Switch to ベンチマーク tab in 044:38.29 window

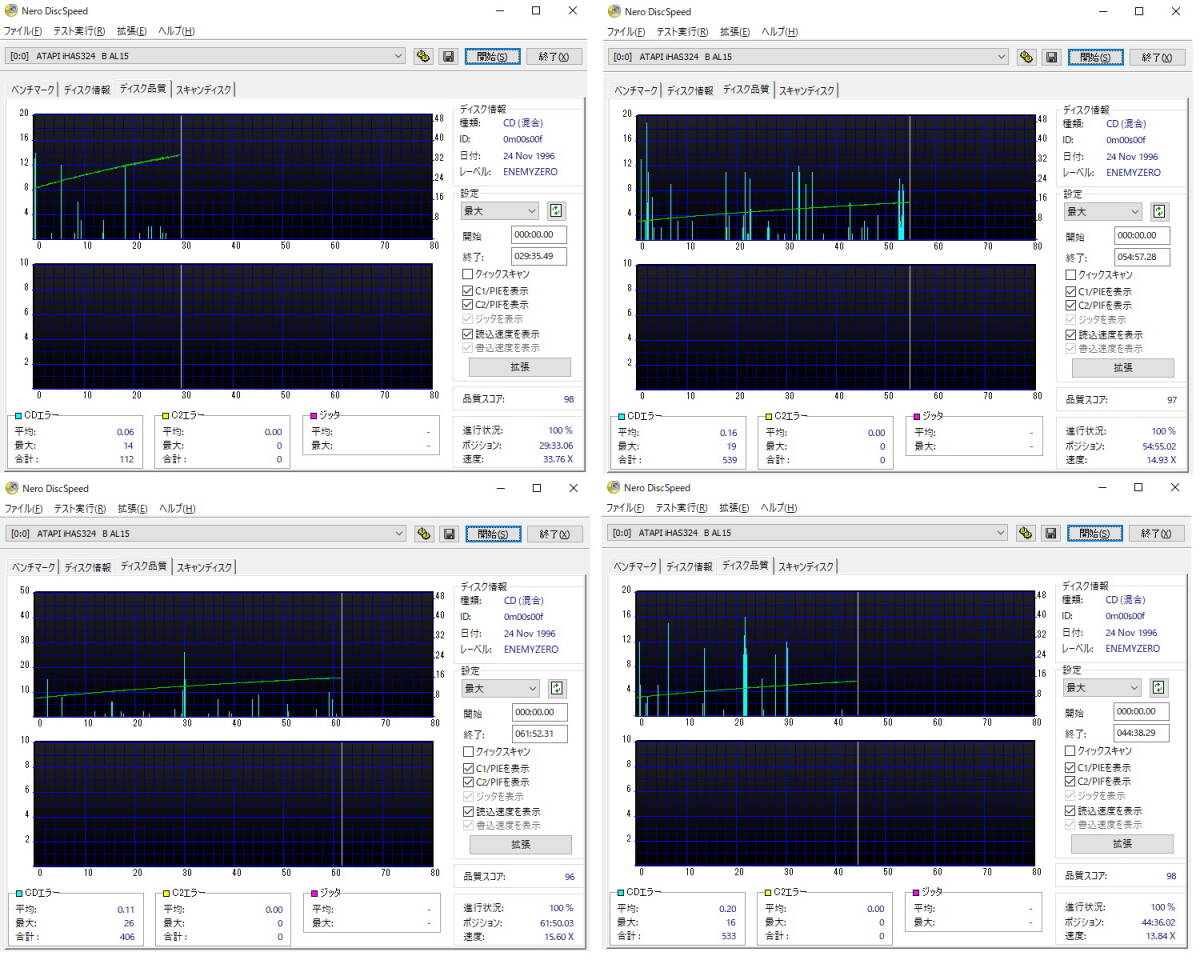coord(636,566)
